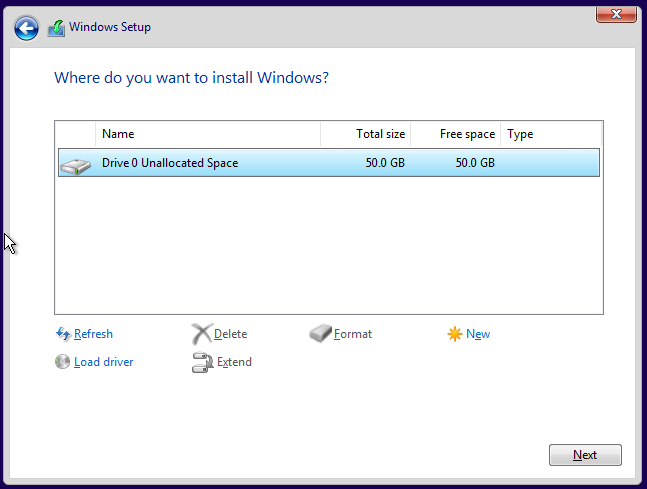Click the Format drive icon
Screen dimensions: 647x489
320,333
